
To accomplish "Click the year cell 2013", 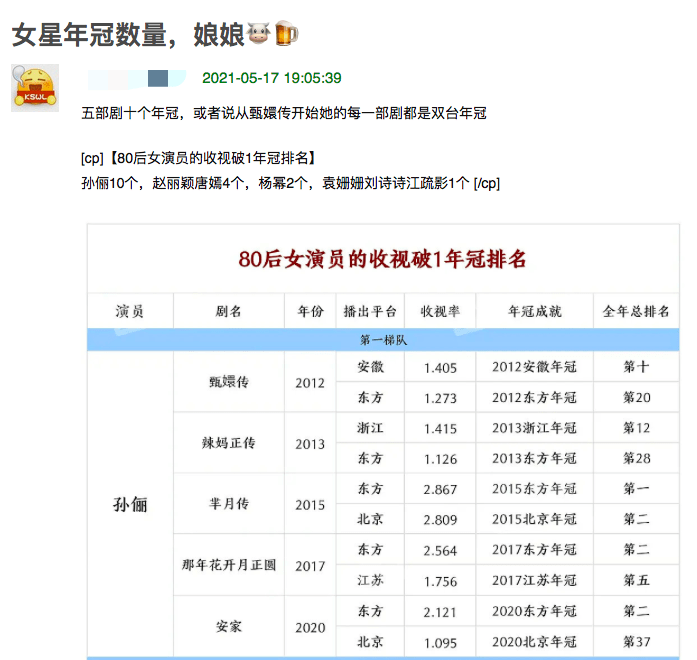I will (x=310, y=444).
